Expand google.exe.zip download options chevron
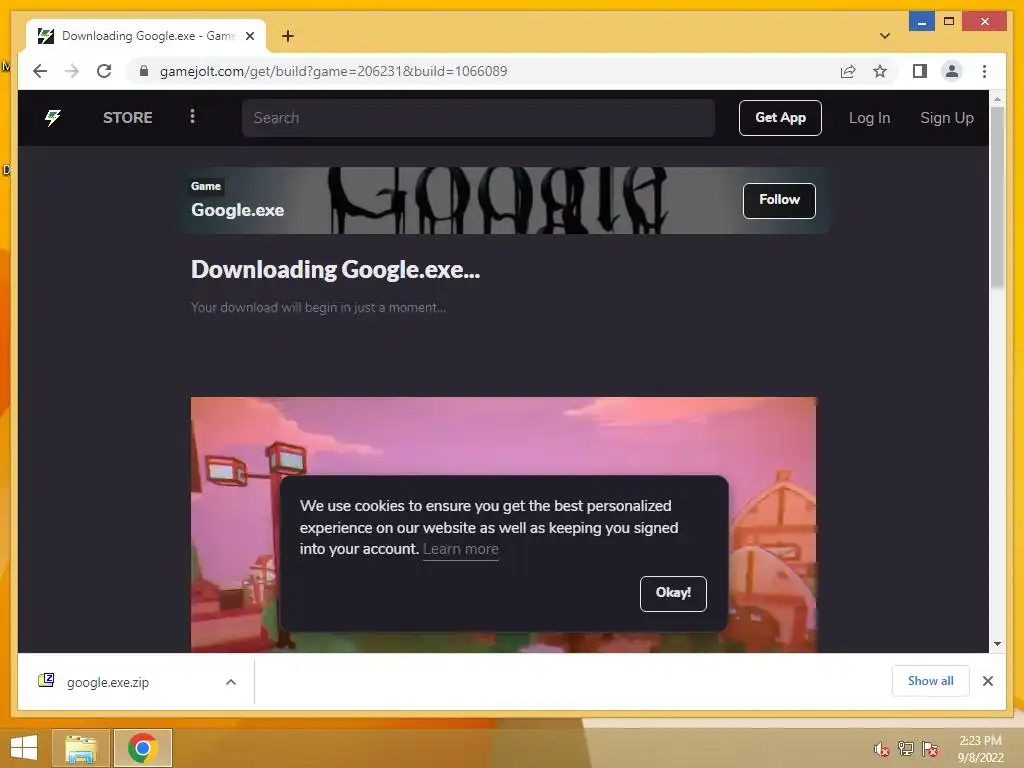The image size is (1024, 768). pos(231,682)
